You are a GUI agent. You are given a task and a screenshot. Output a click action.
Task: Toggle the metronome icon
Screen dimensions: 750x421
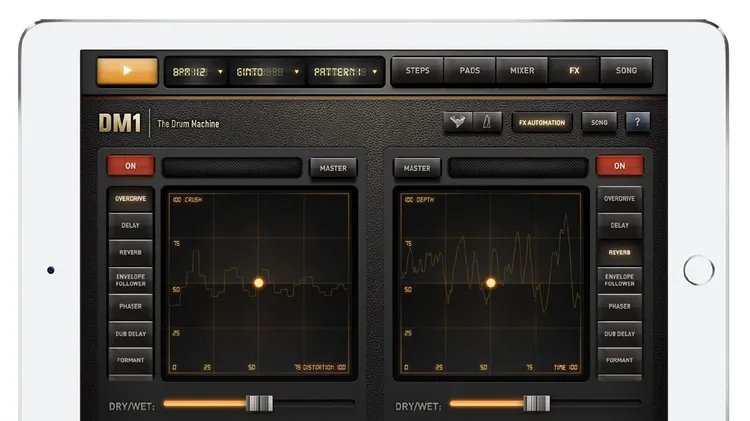pyautogui.click(x=487, y=122)
